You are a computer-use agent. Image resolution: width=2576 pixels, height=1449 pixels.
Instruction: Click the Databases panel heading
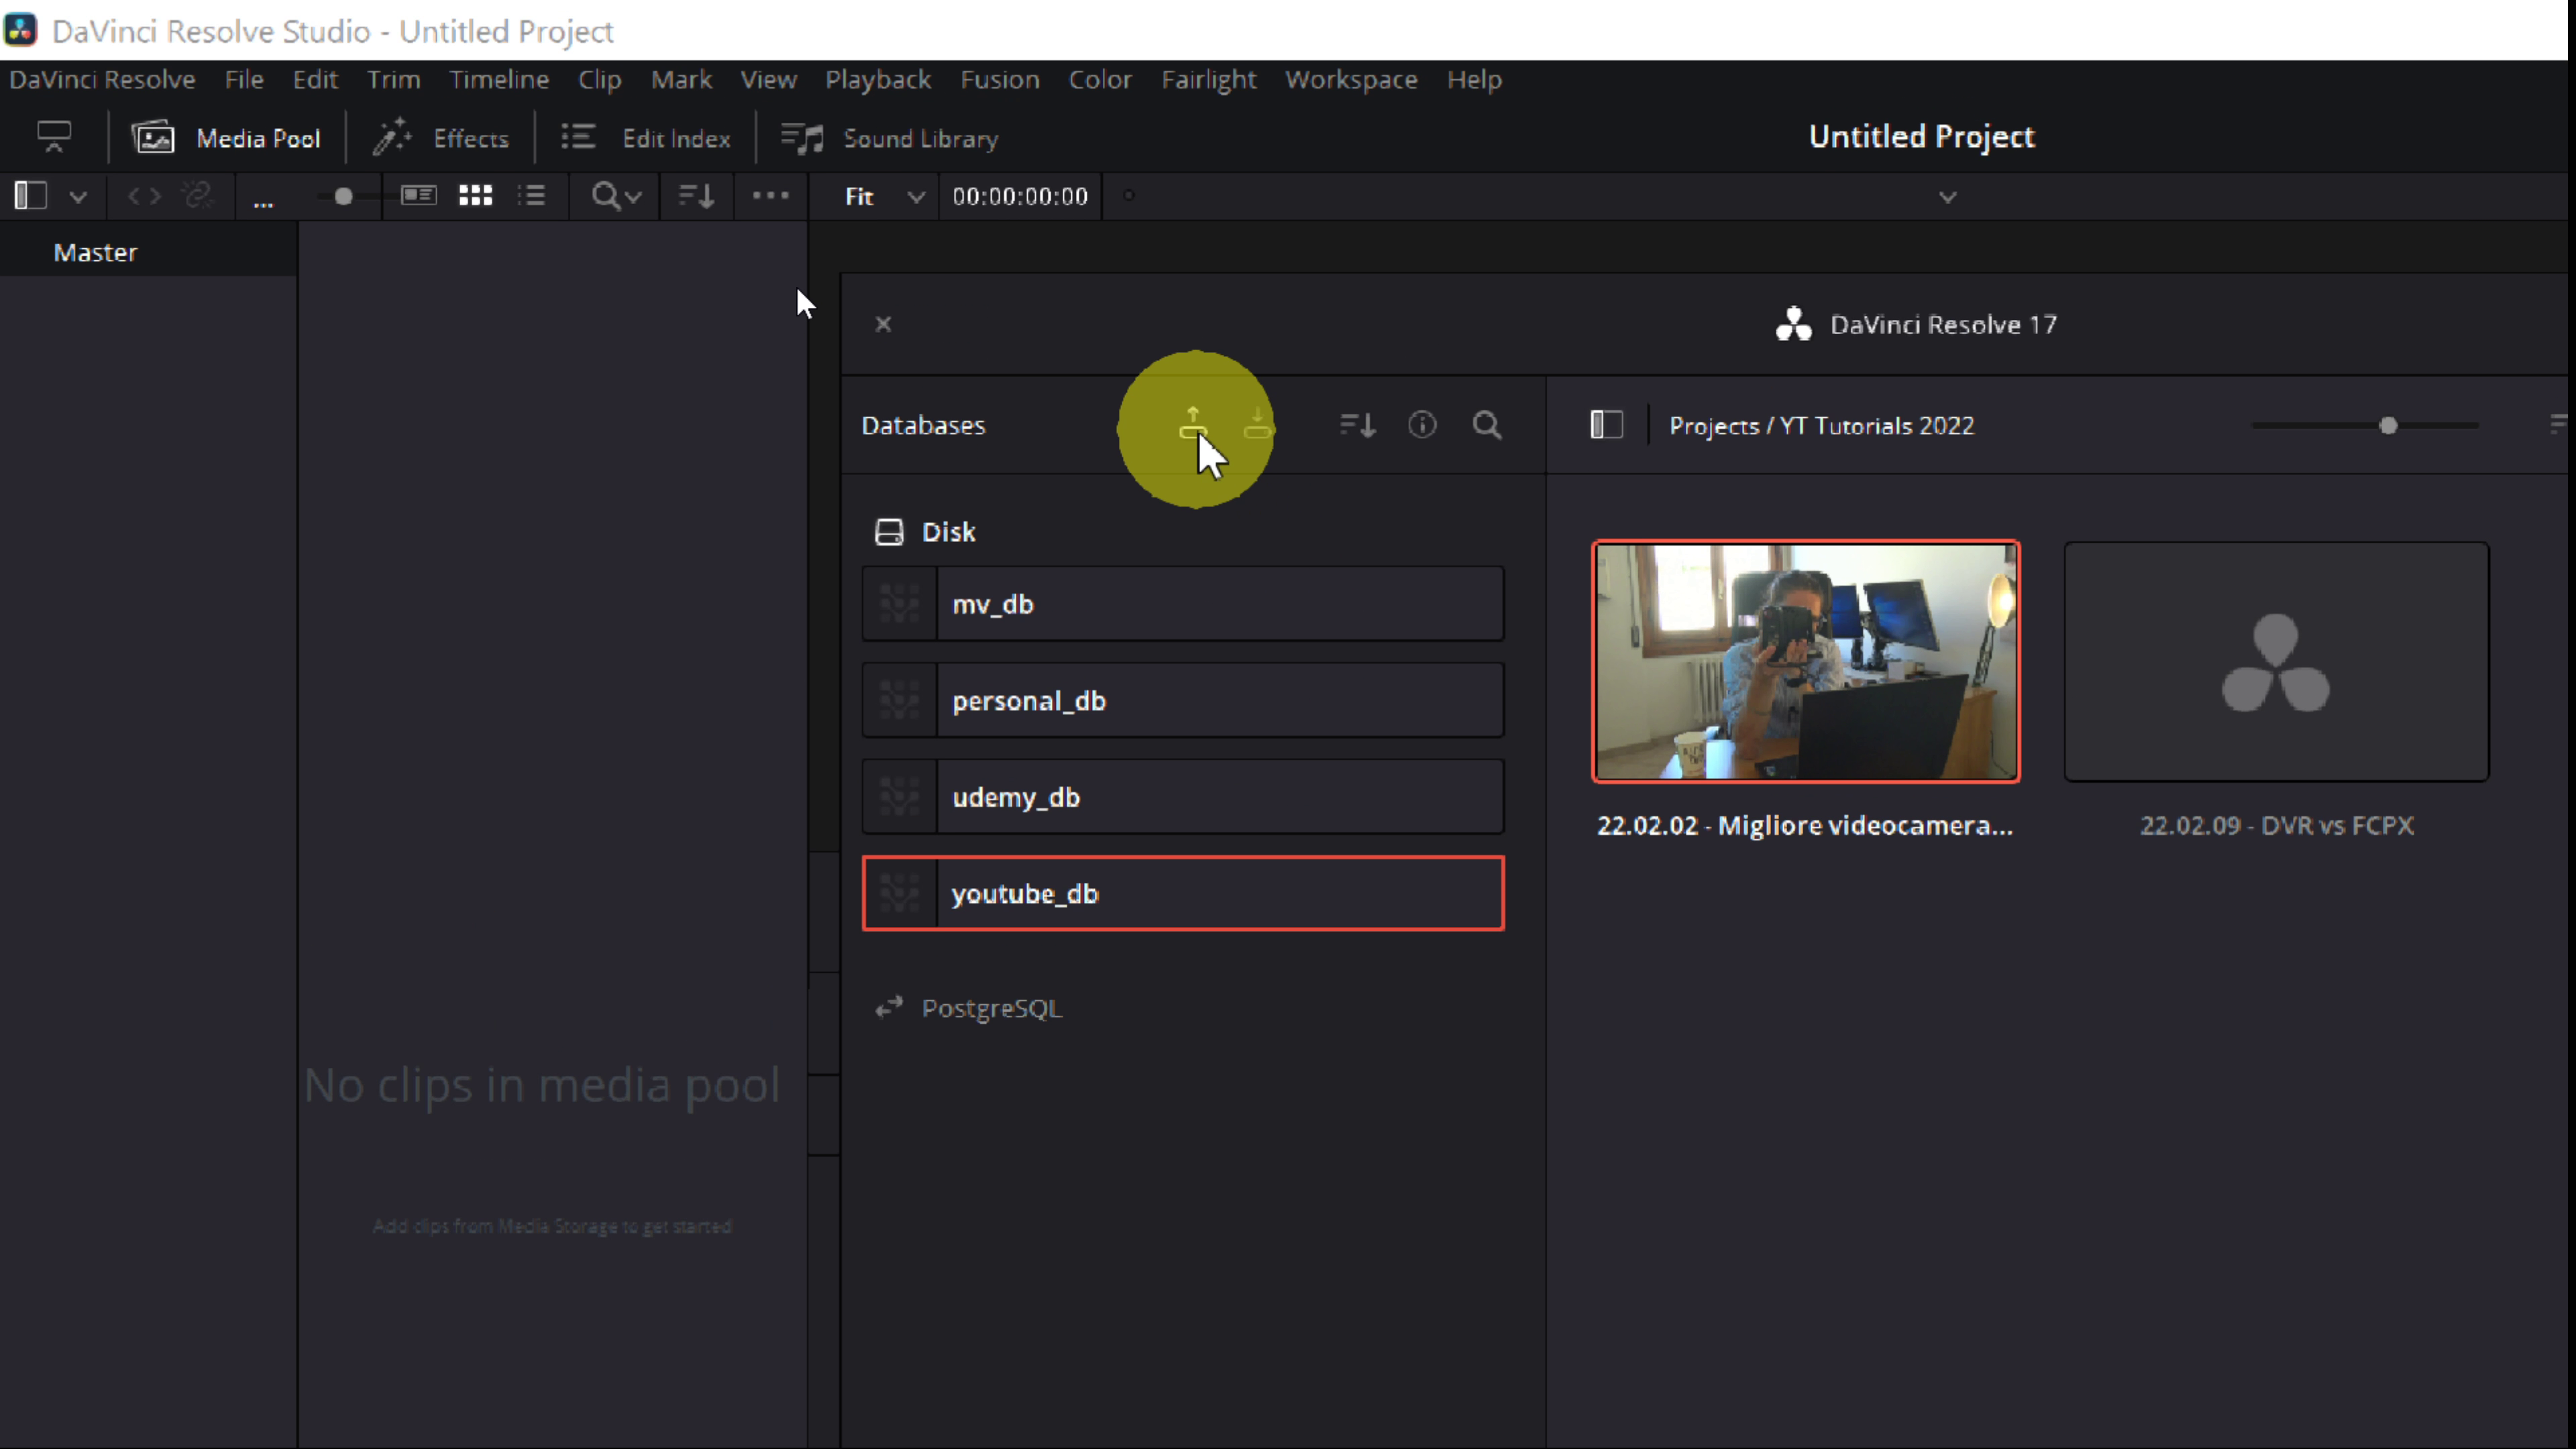tap(923, 425)
